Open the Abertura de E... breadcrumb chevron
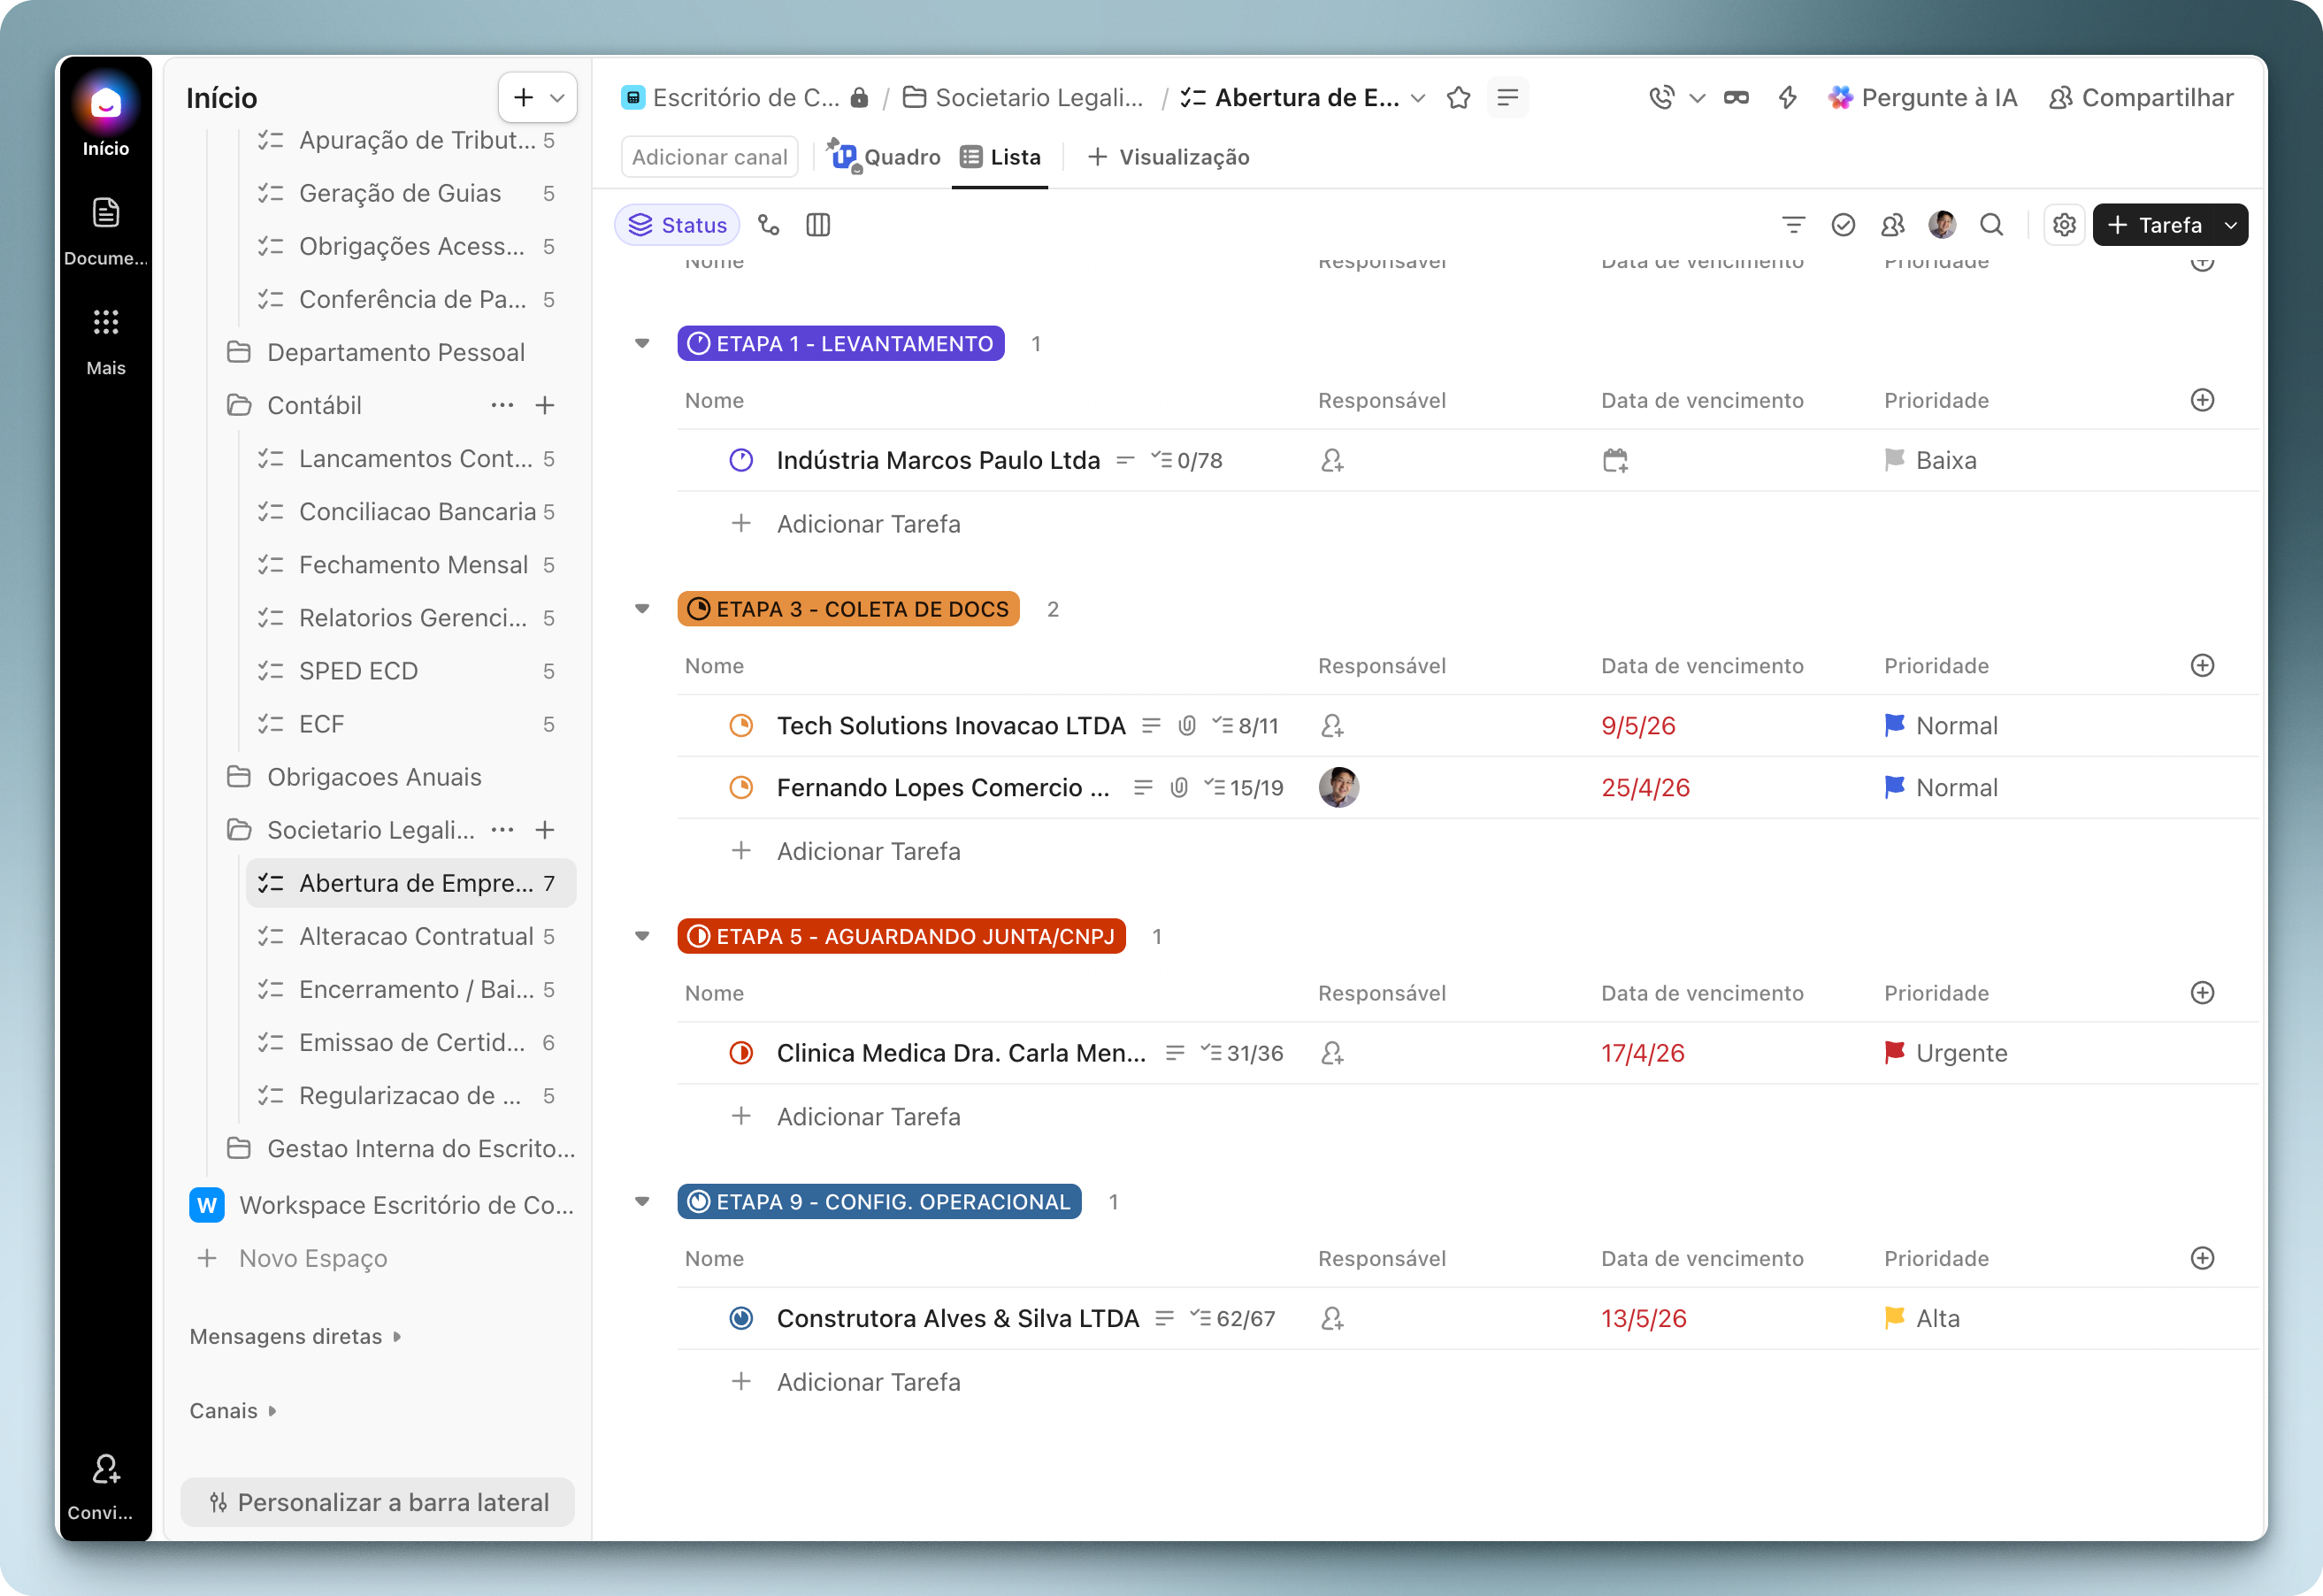2323x1596 pixels. click(1418, 98)
